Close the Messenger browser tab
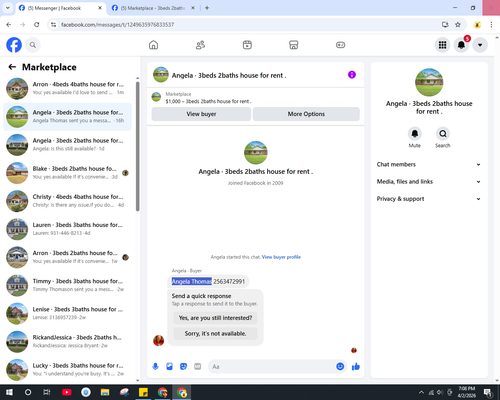Screen dimensions: 500x400 click(x=100, y=8)
